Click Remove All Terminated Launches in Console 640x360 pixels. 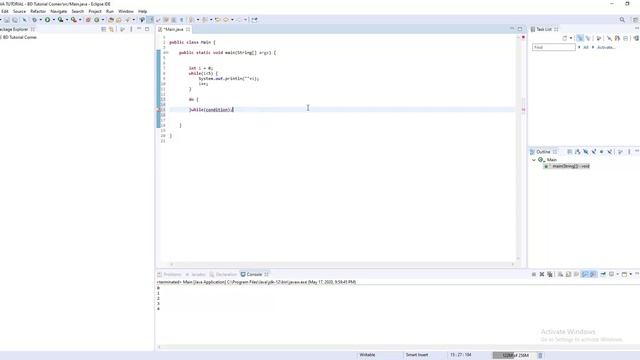(x=550, y=274)
